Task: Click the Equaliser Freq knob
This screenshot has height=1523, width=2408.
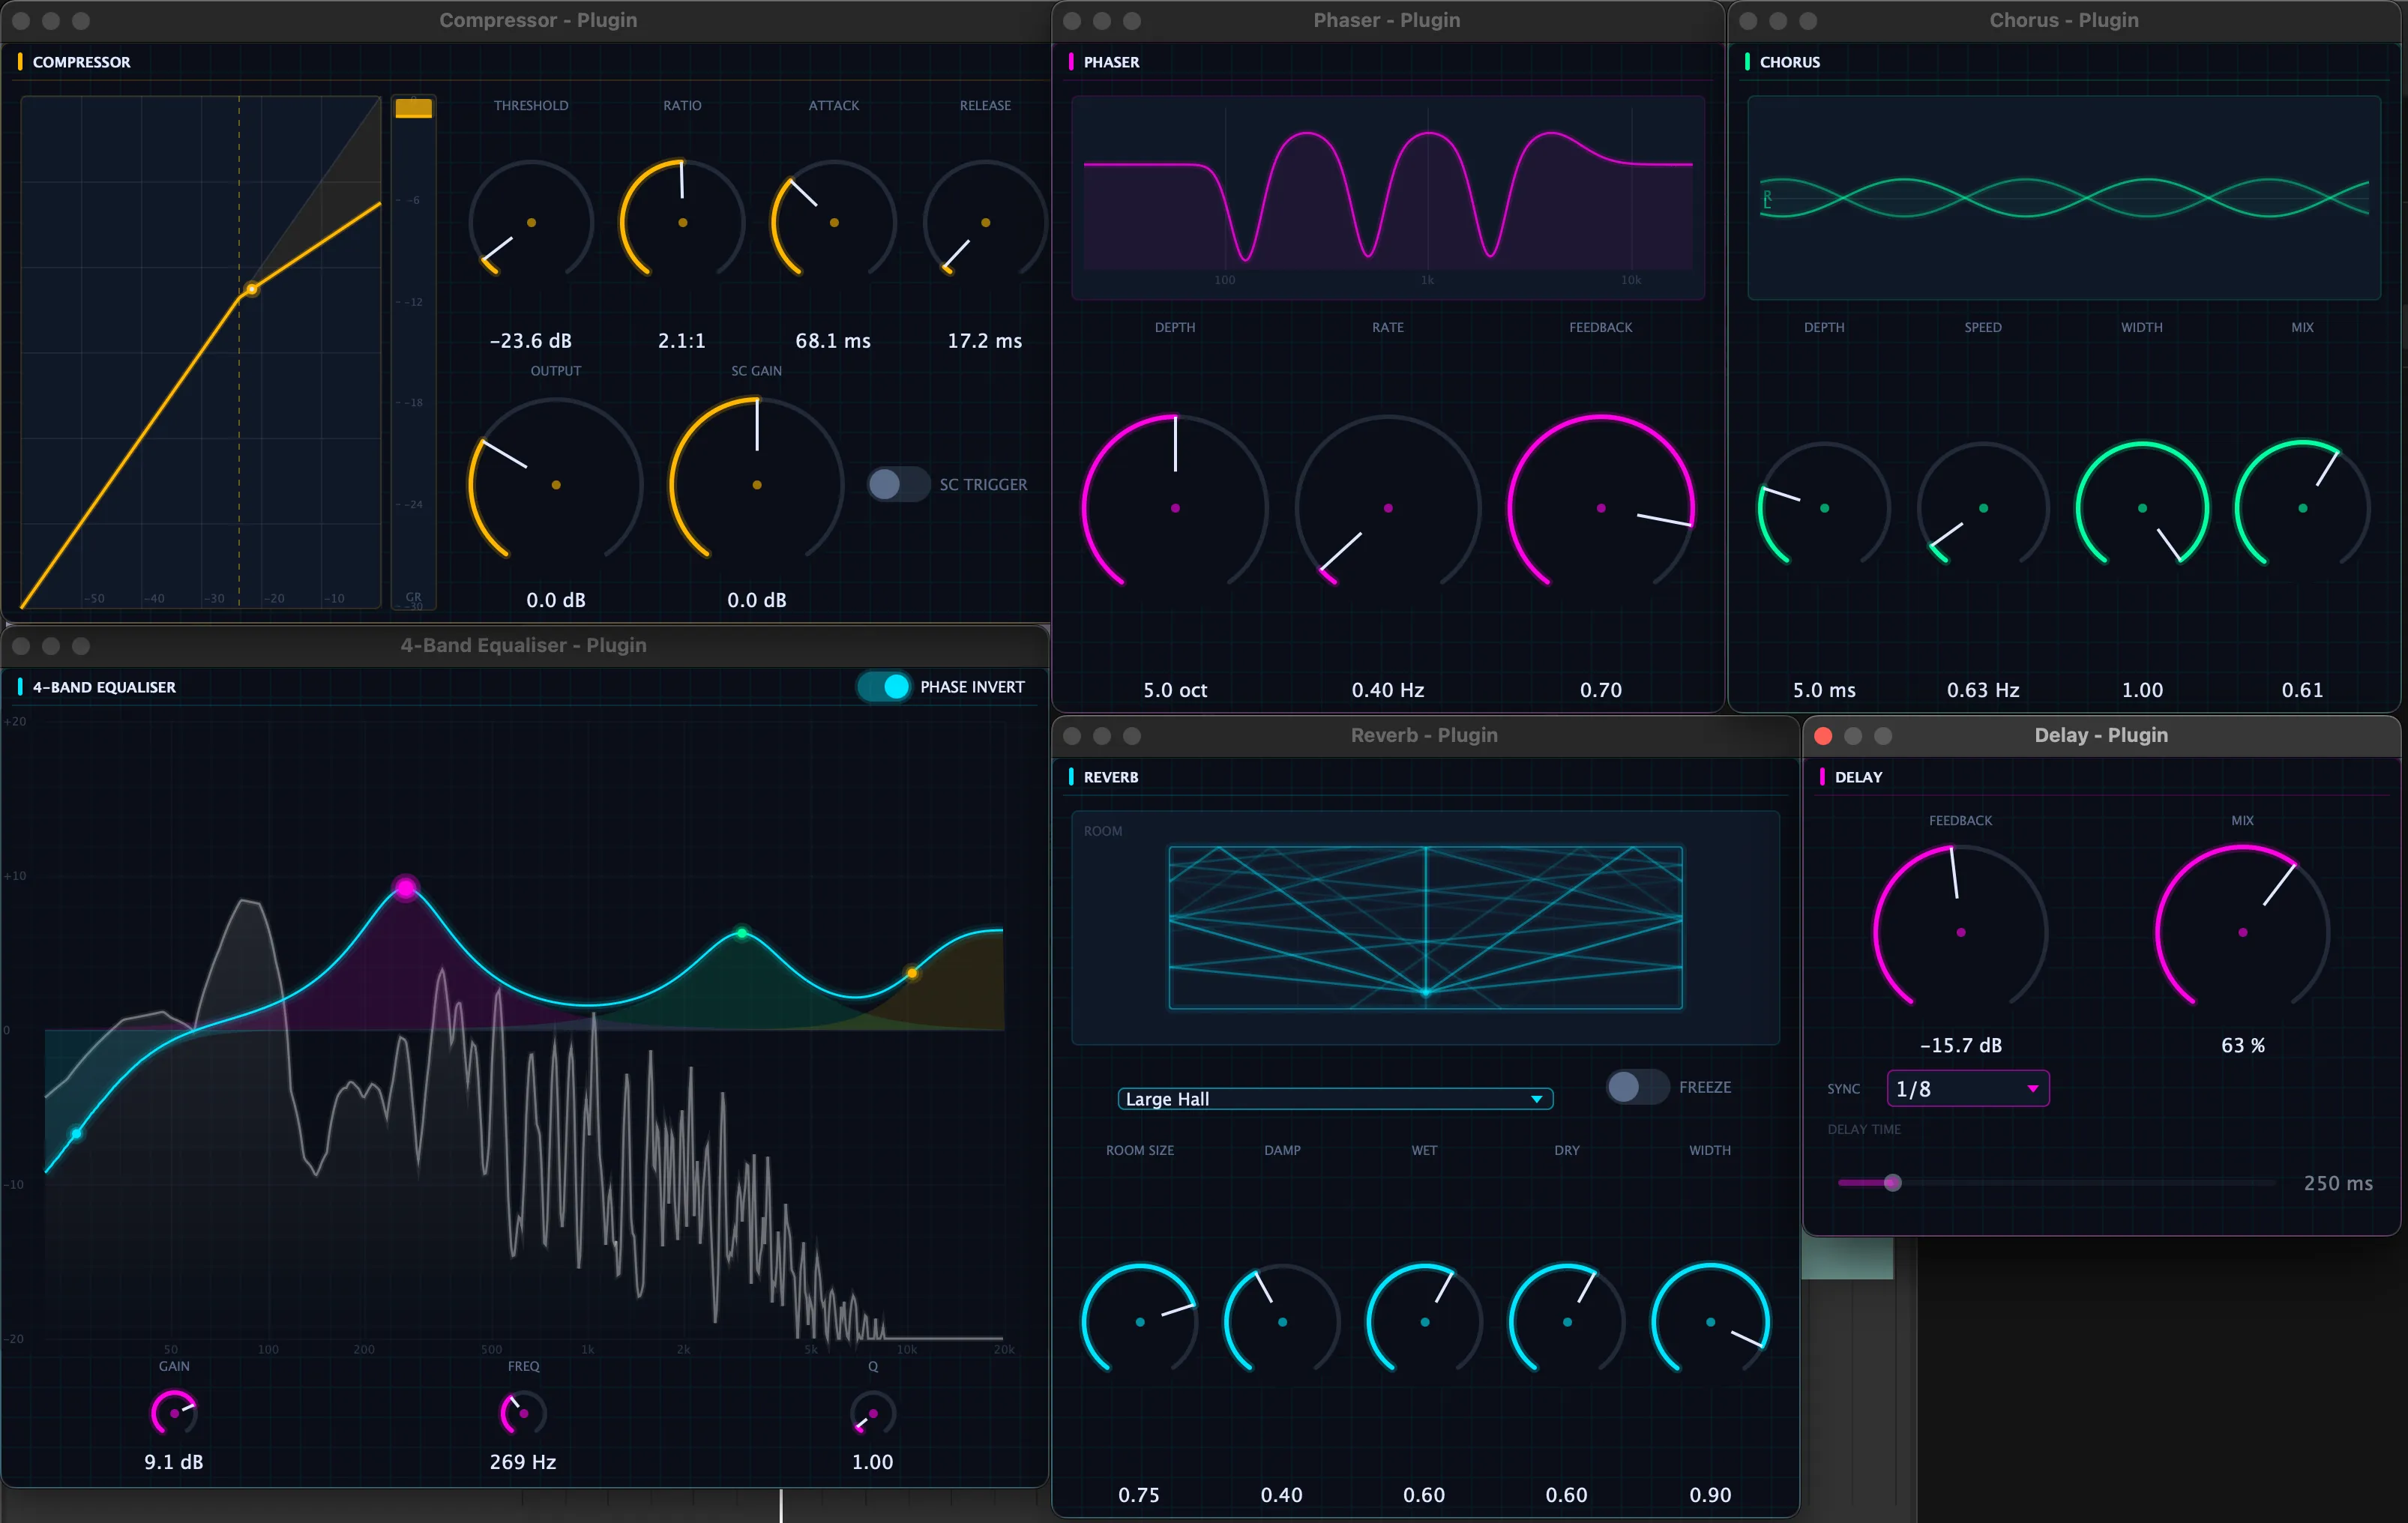Action: pyautogui.click(x=523, y=1413)
